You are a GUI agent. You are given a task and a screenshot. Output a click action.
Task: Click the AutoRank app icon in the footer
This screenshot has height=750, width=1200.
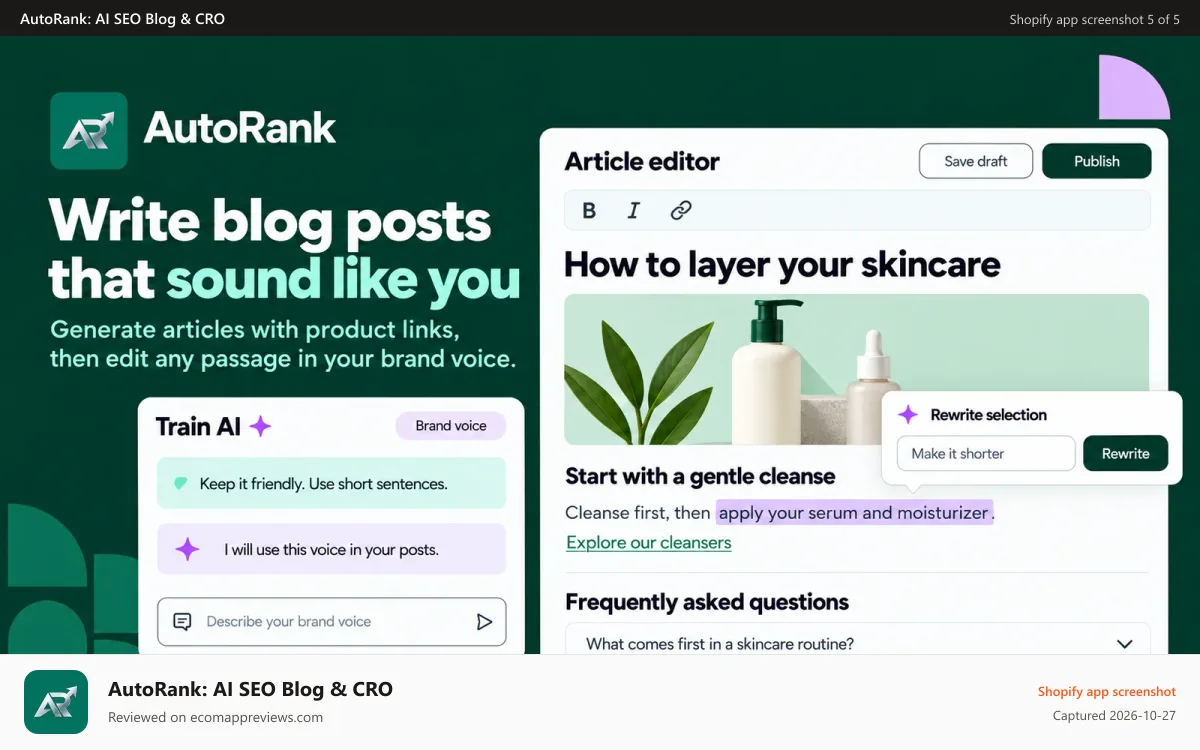[x=56, y=702]
